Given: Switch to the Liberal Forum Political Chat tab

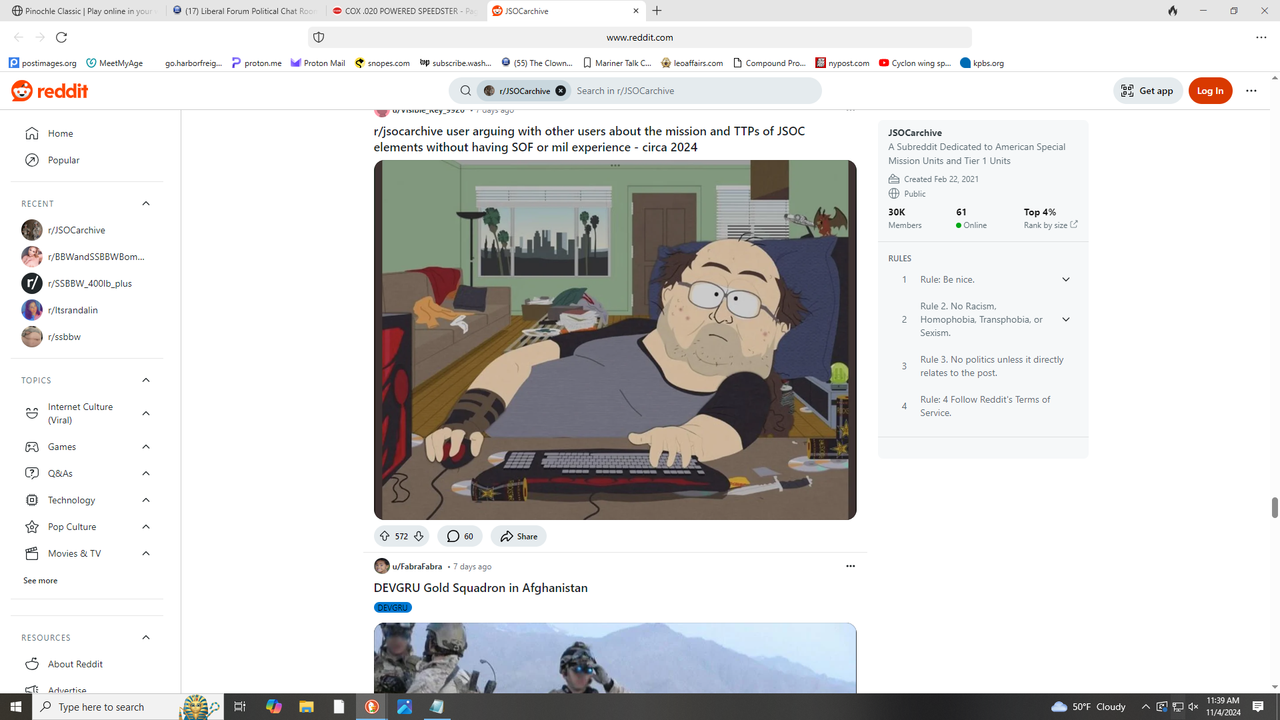Looking at the screenshot, I should (x=245, y=11).
